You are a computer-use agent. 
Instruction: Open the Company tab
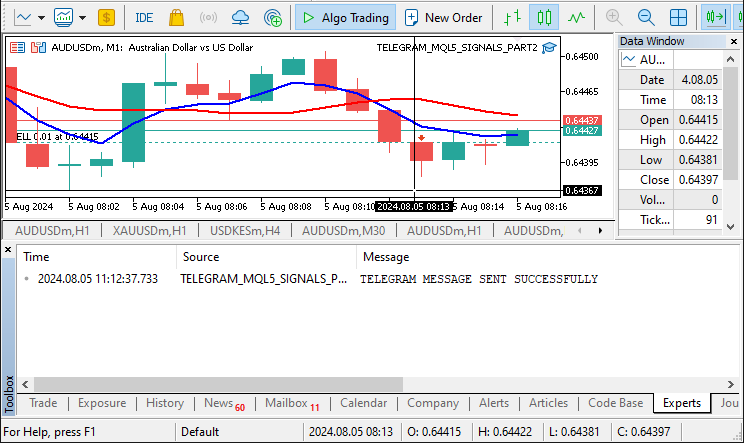point(433,403)
